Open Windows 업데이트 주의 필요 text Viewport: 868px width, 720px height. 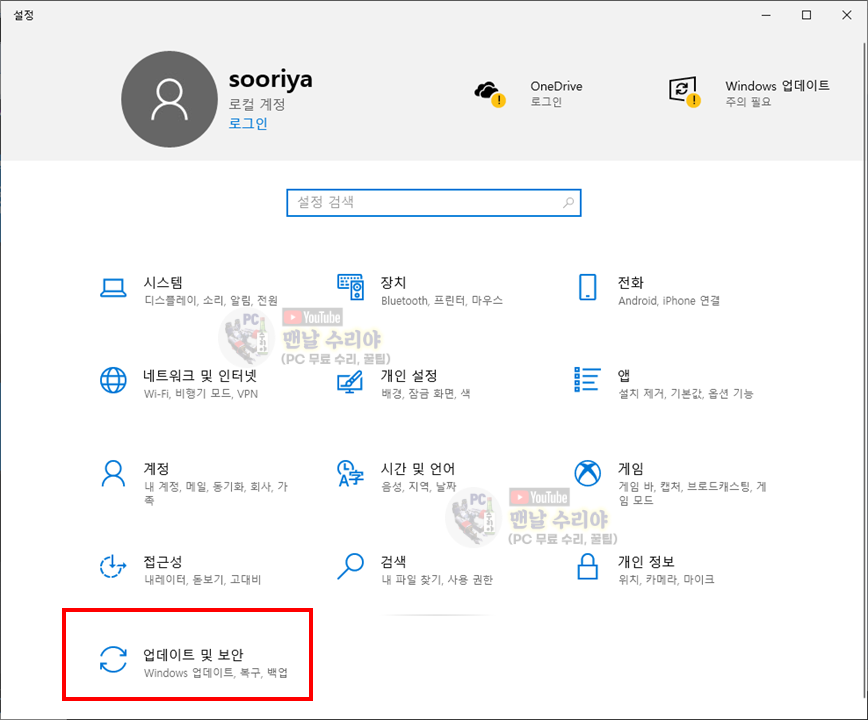click(x=748, y=102)
